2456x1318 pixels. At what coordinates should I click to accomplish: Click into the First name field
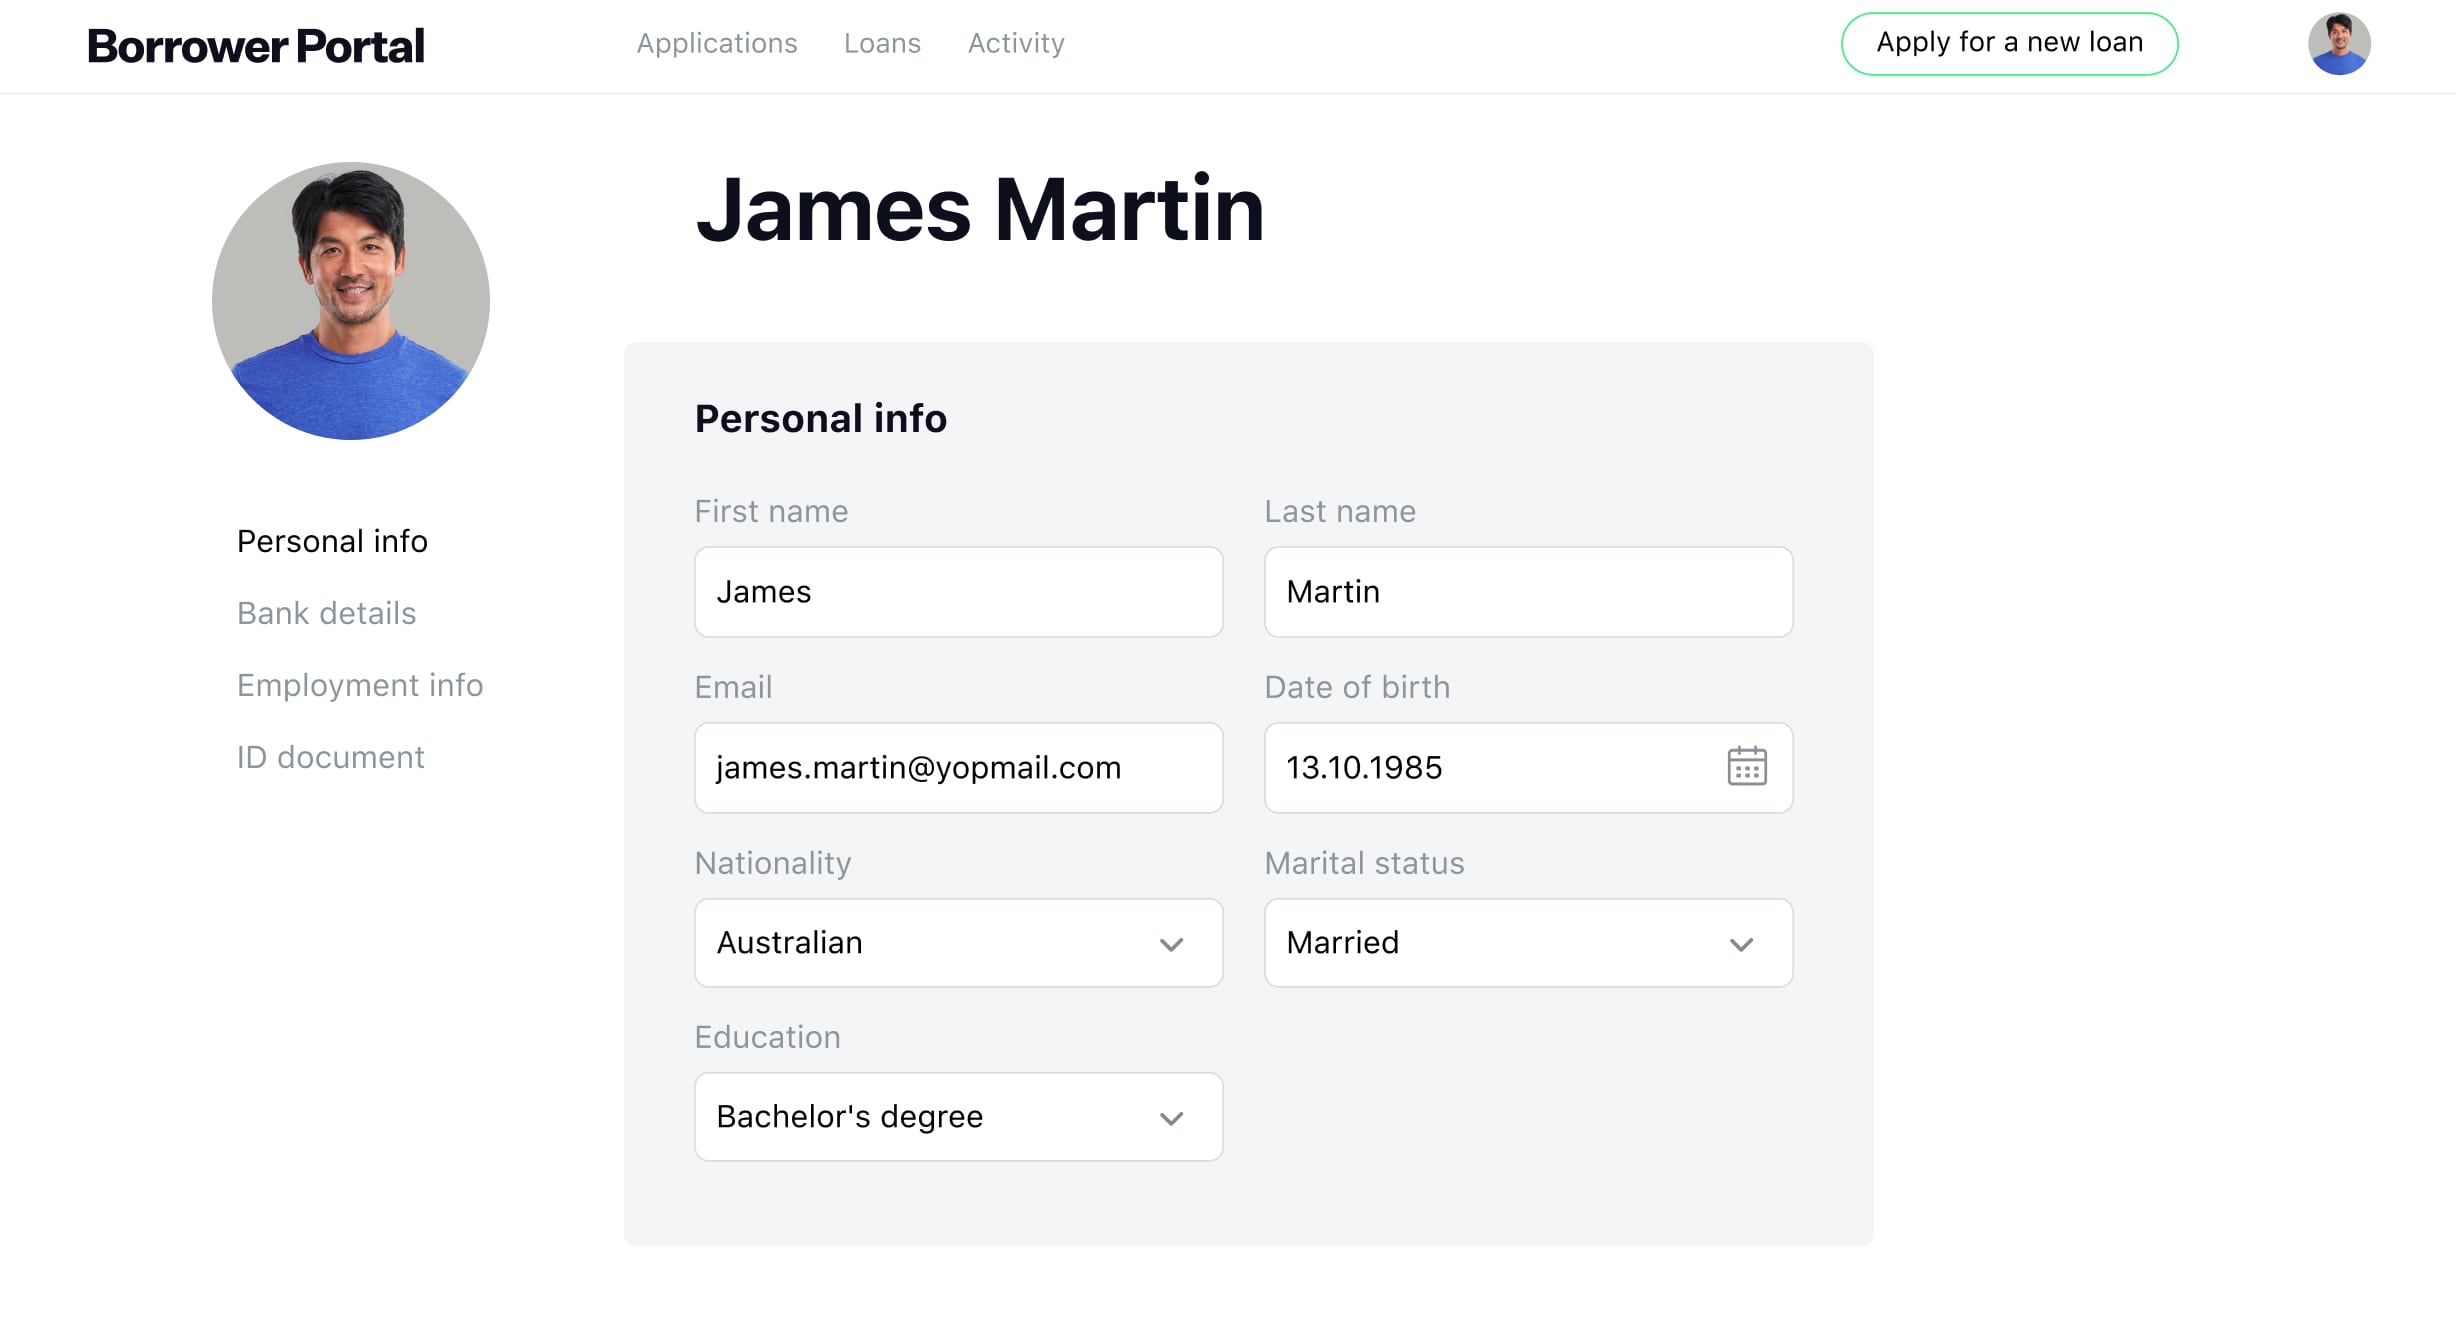click(x=958, y=592)
